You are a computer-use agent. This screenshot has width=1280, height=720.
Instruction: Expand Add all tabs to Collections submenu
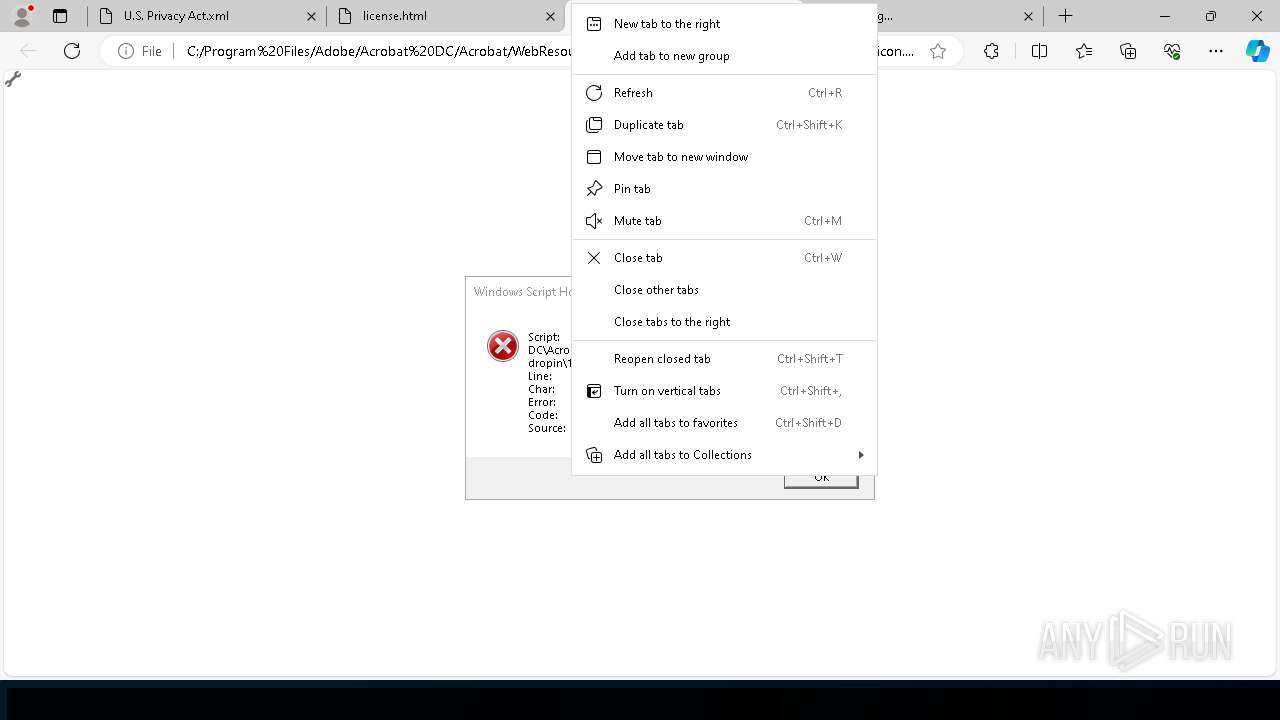[x=724, y=455]
